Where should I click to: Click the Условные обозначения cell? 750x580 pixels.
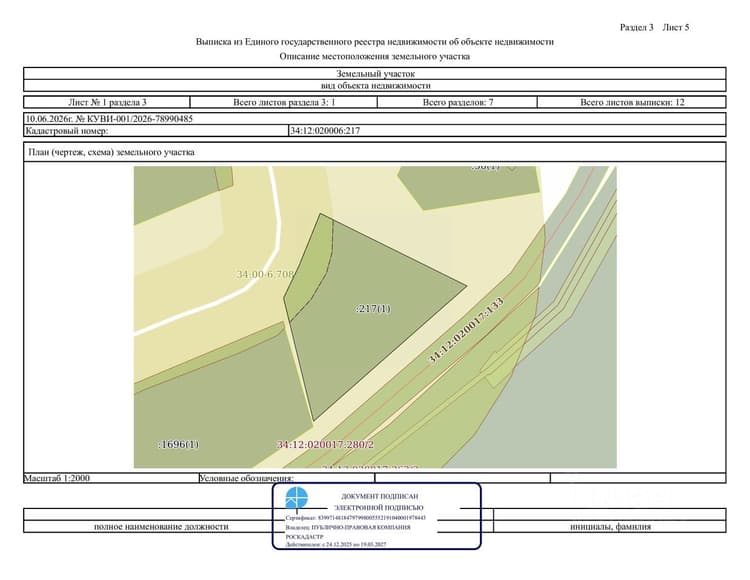tap(287, 478)
